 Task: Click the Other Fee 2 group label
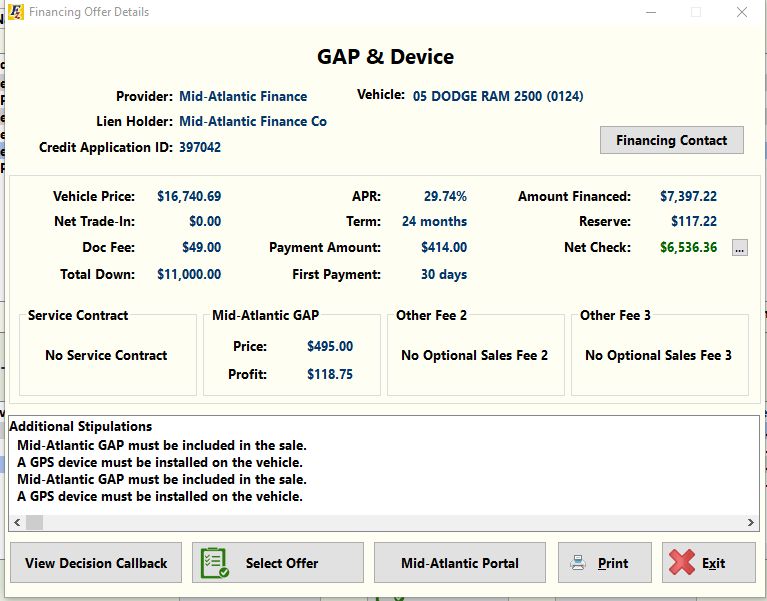pos(431,315)
